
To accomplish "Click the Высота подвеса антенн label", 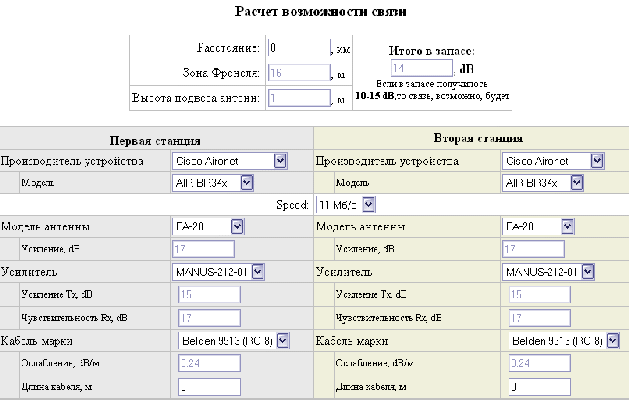I will (196, 98).
